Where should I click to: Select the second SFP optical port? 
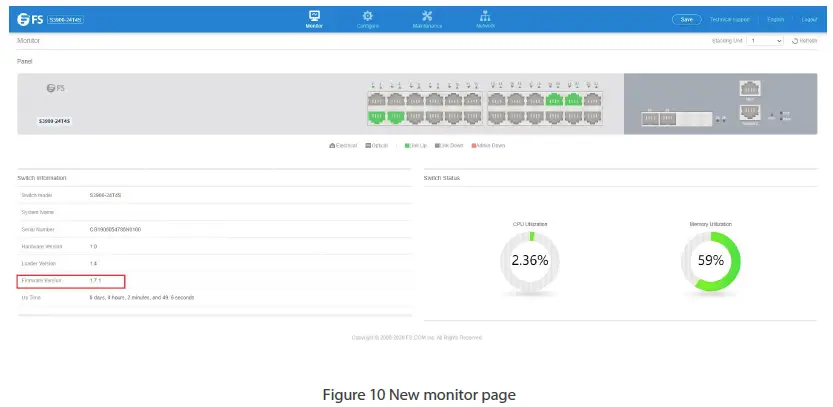point(668,119)
